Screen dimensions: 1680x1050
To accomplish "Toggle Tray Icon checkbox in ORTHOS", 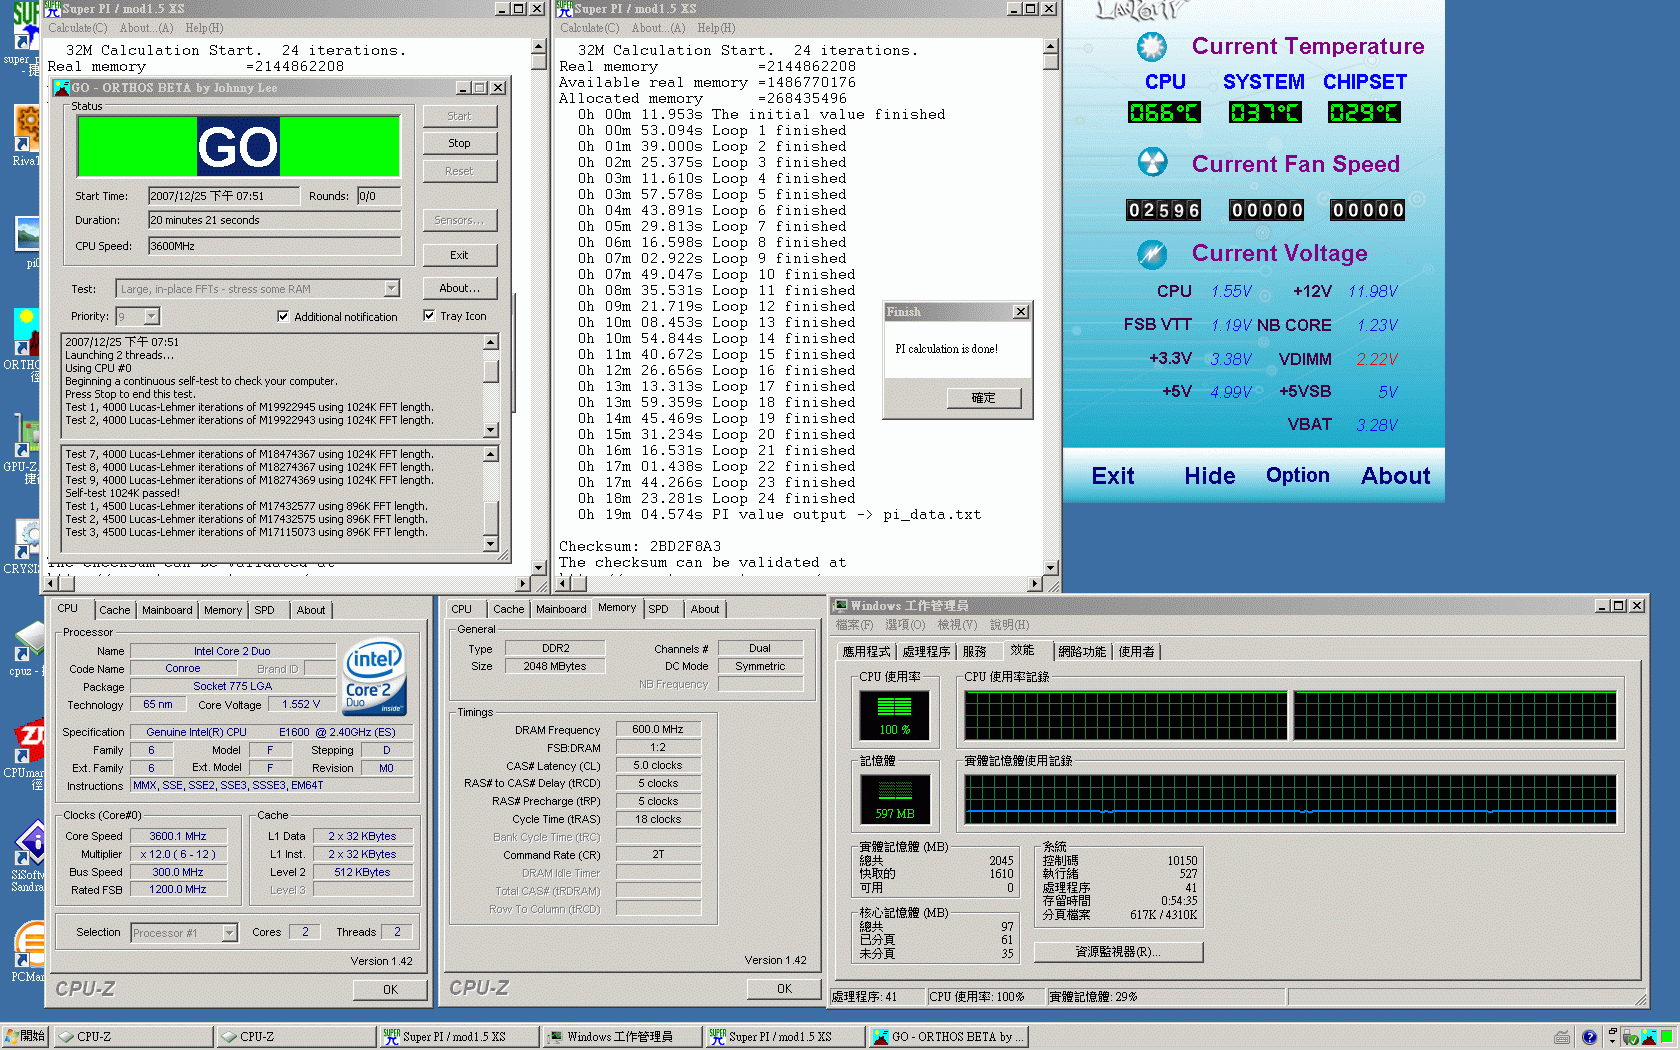I will point(429,316).
